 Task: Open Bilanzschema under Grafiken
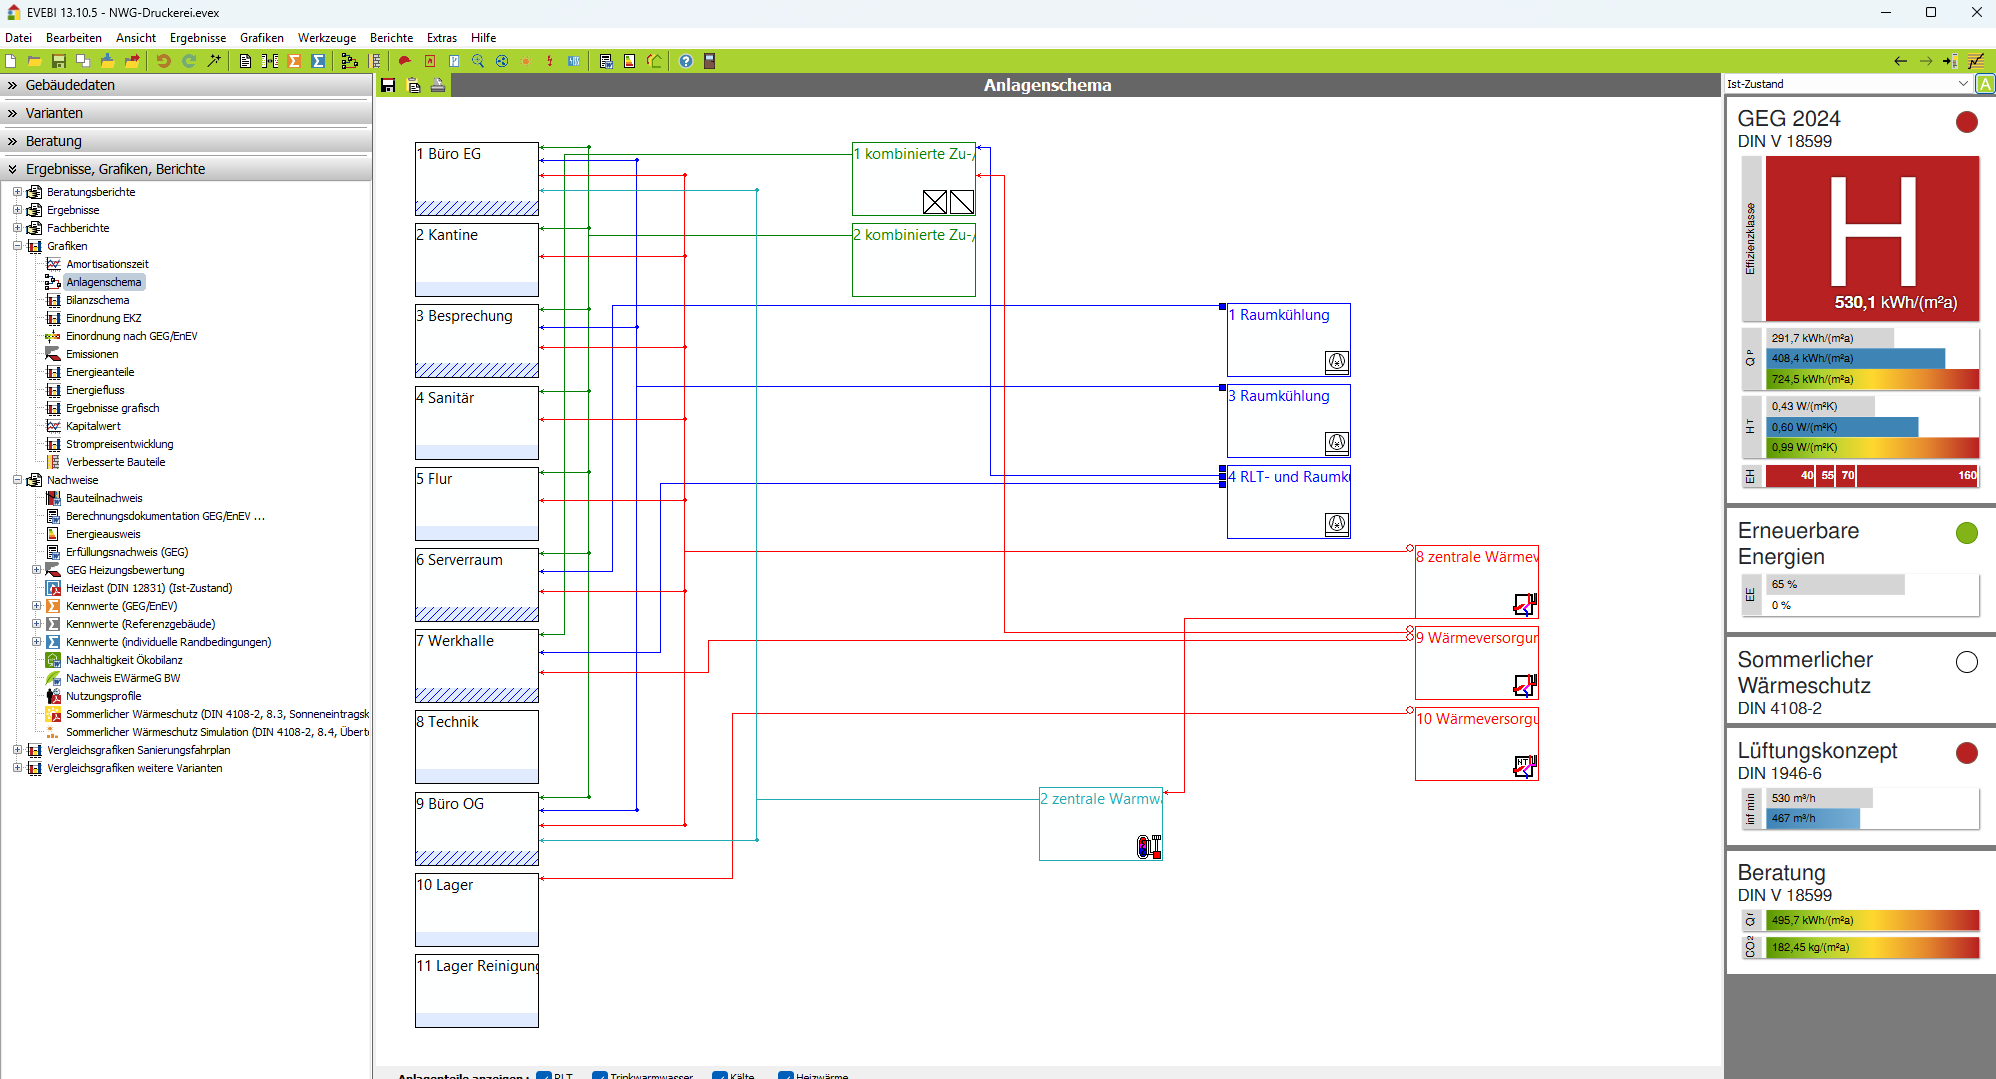click(x=97, y=300)
